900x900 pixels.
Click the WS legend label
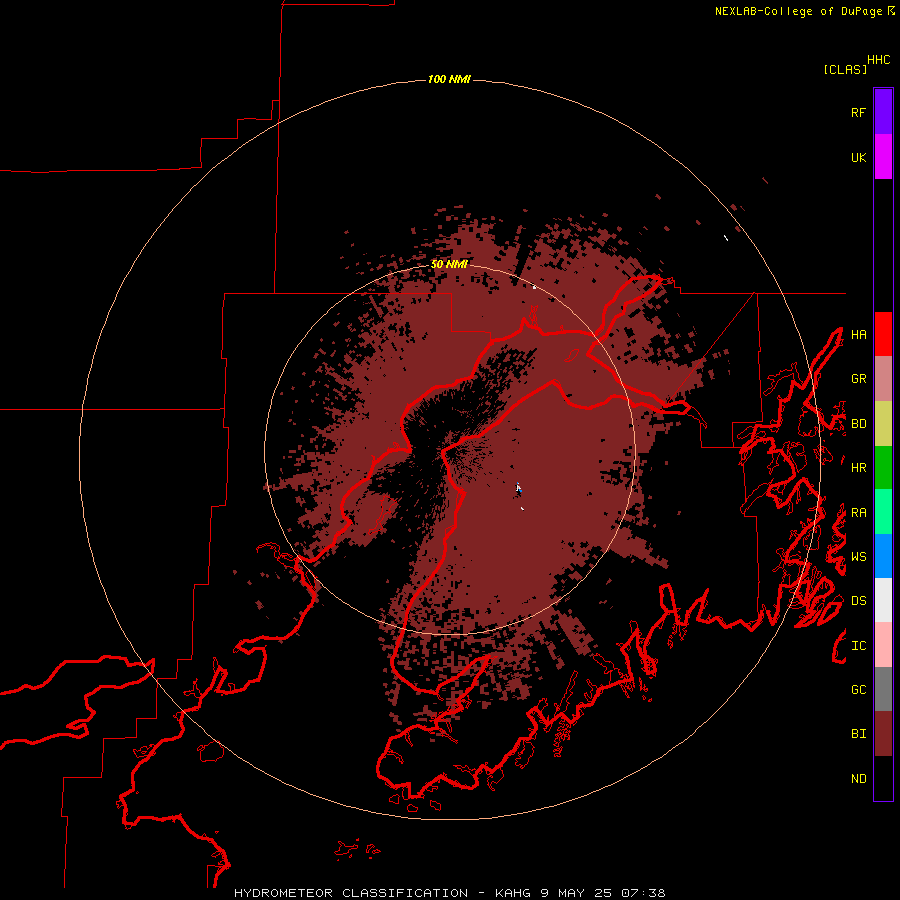[858, 557]
